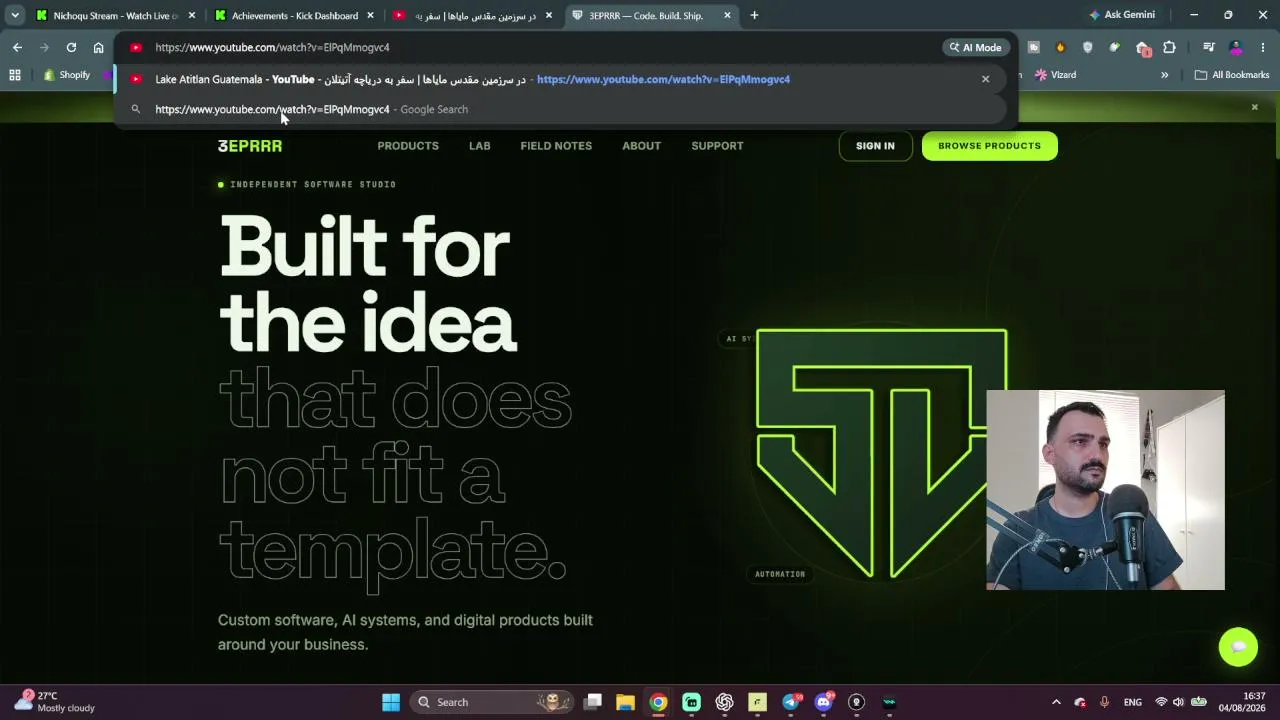1280x720 pixels.
Task: Open the Products nav item
Action: 408,146
